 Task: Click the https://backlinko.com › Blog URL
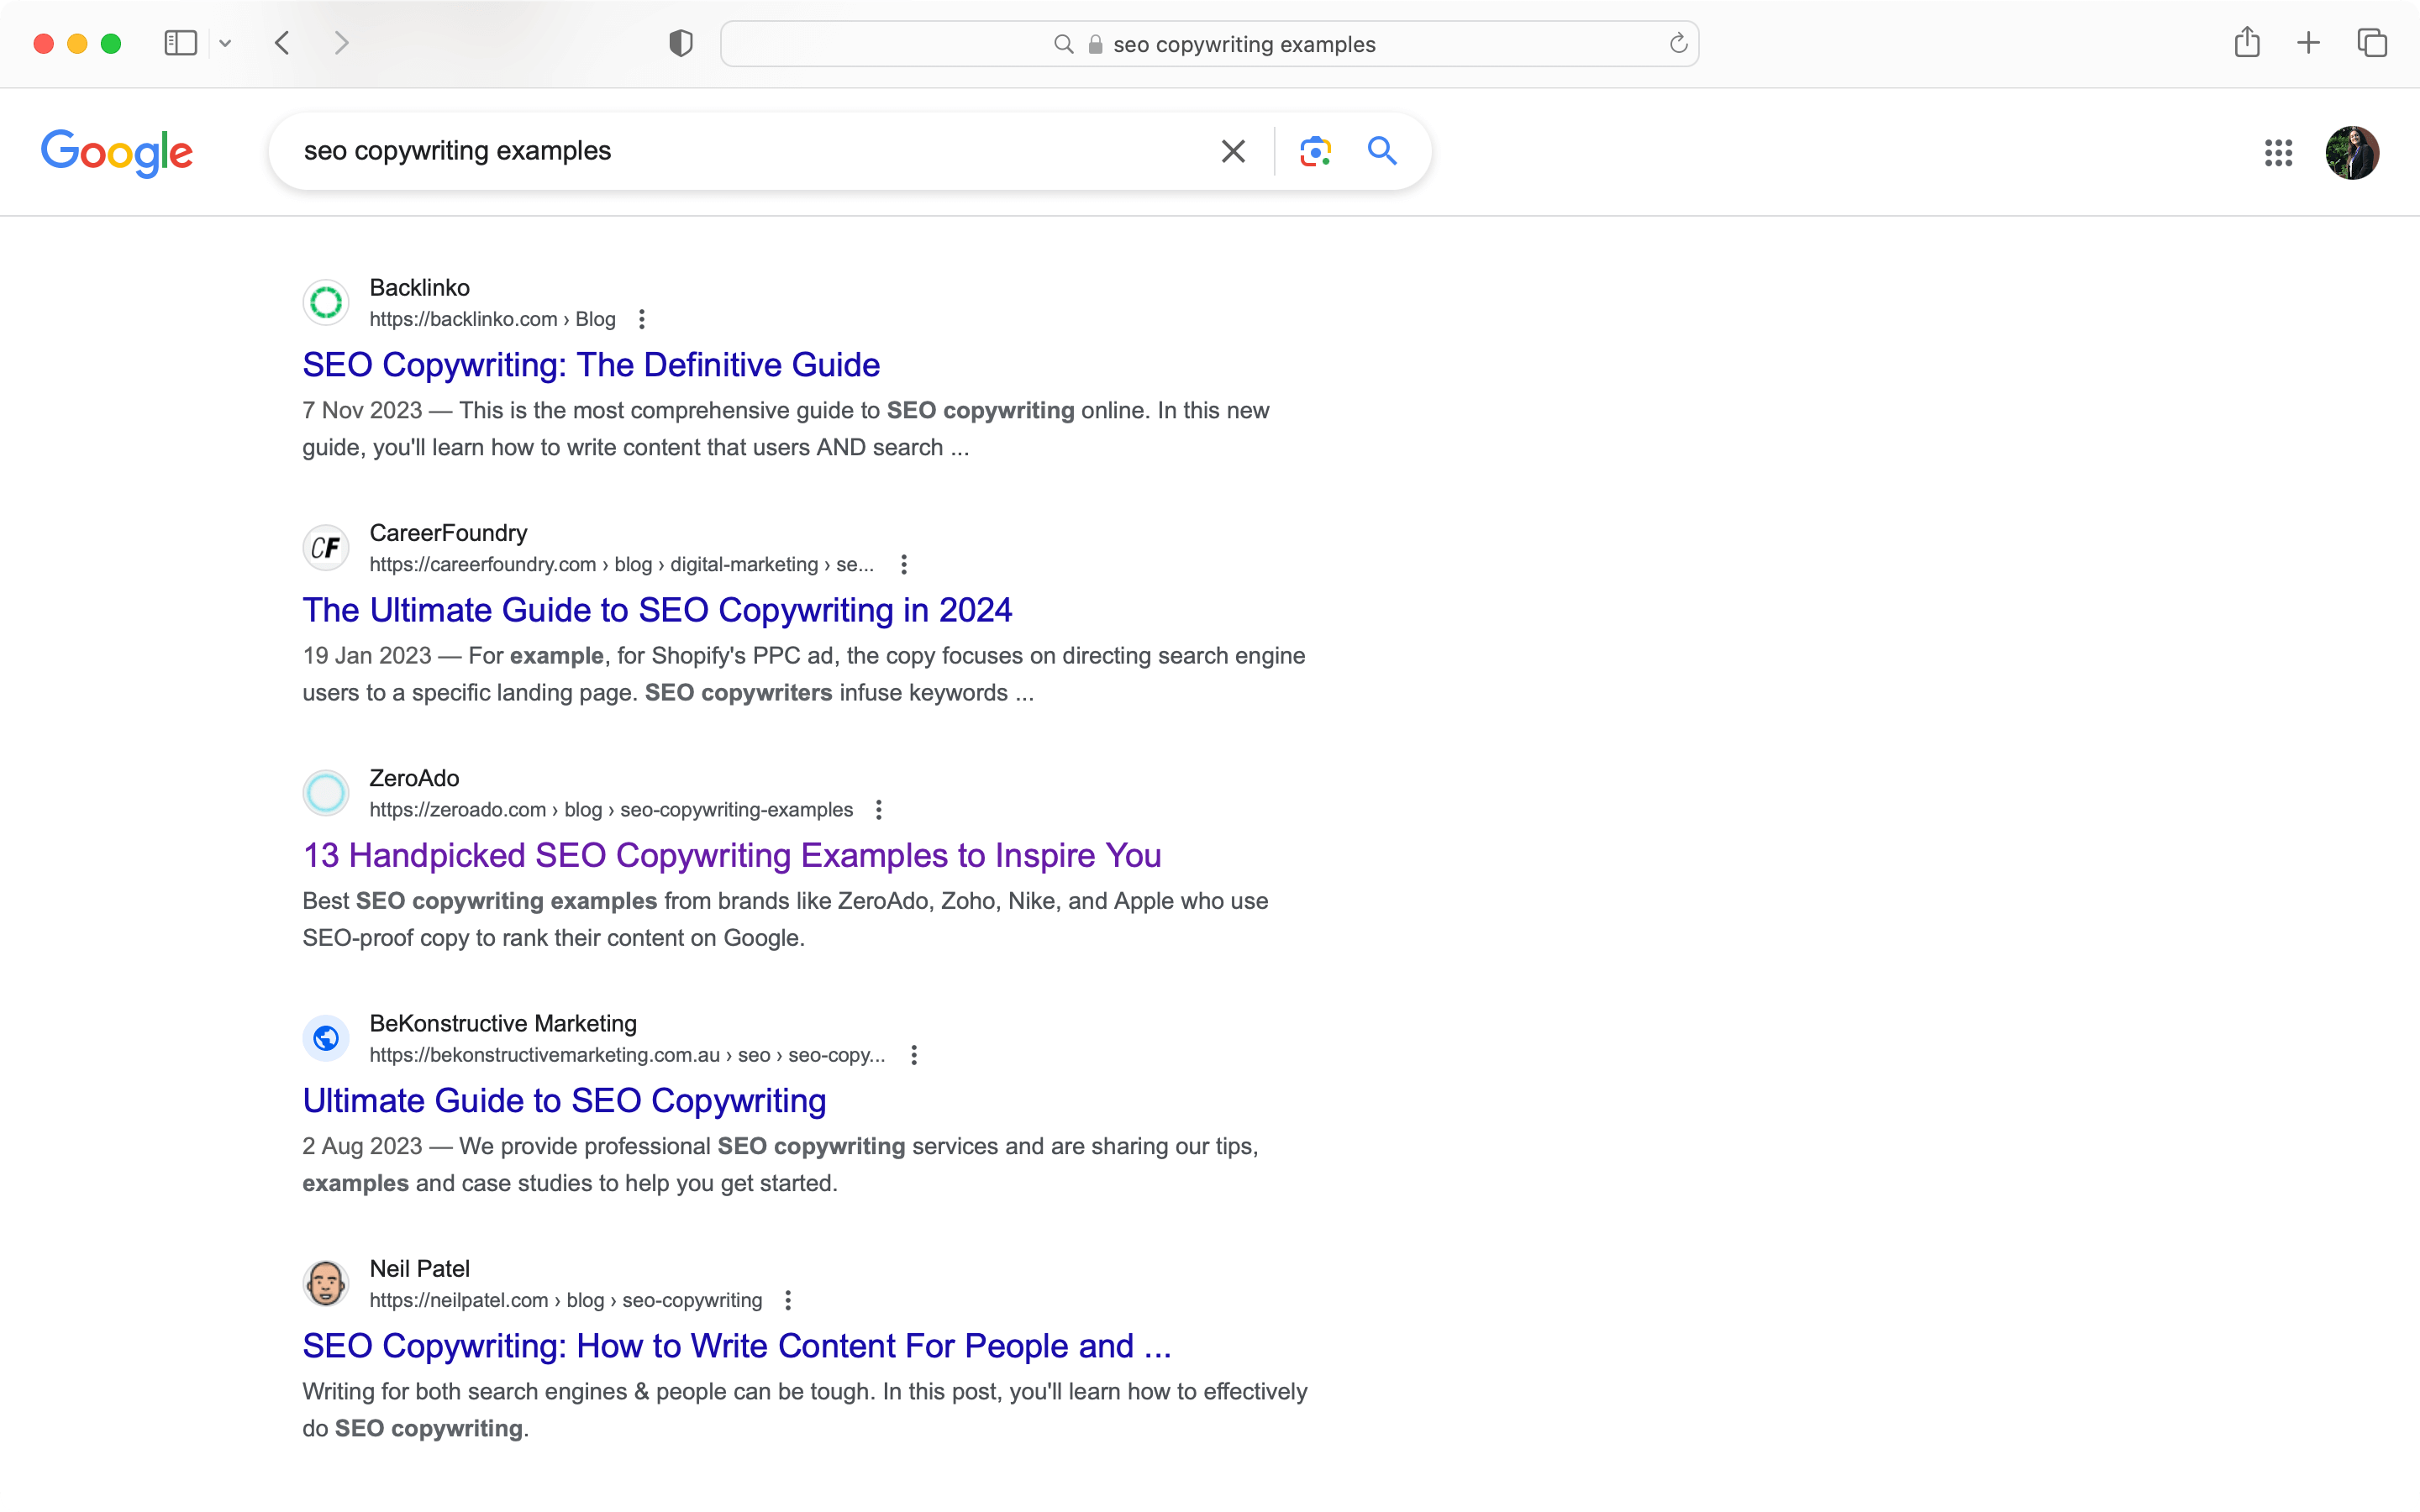(492, 319)
